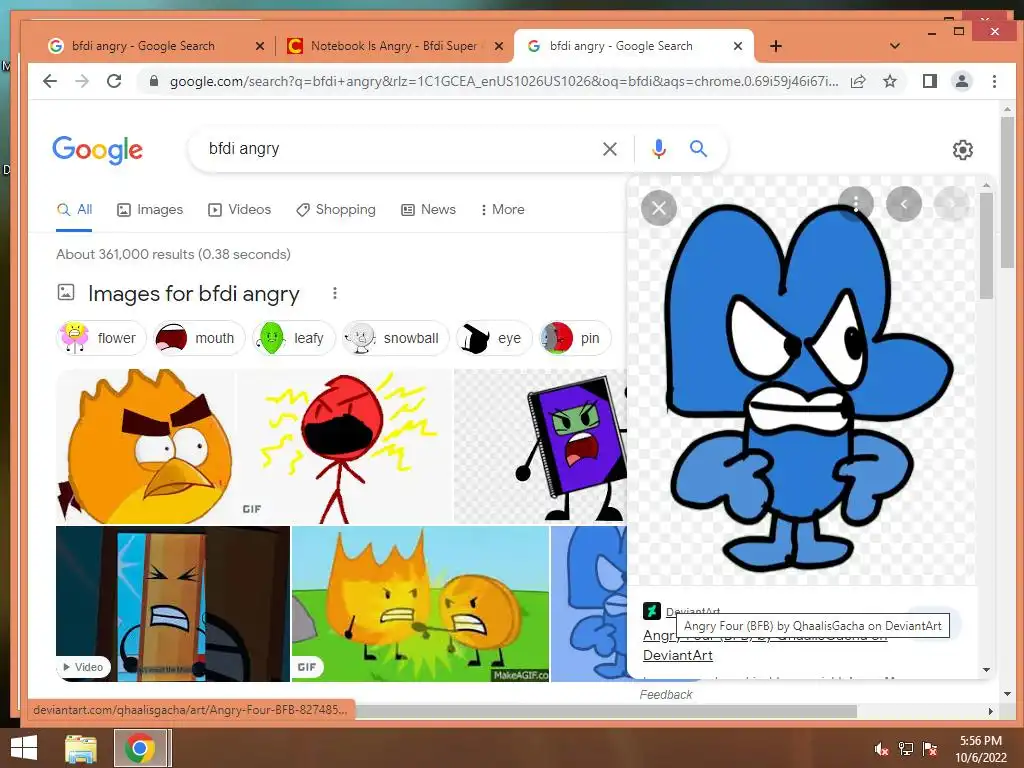Open the network tray icon
1024x768 pixels.
tap(905, 749)
